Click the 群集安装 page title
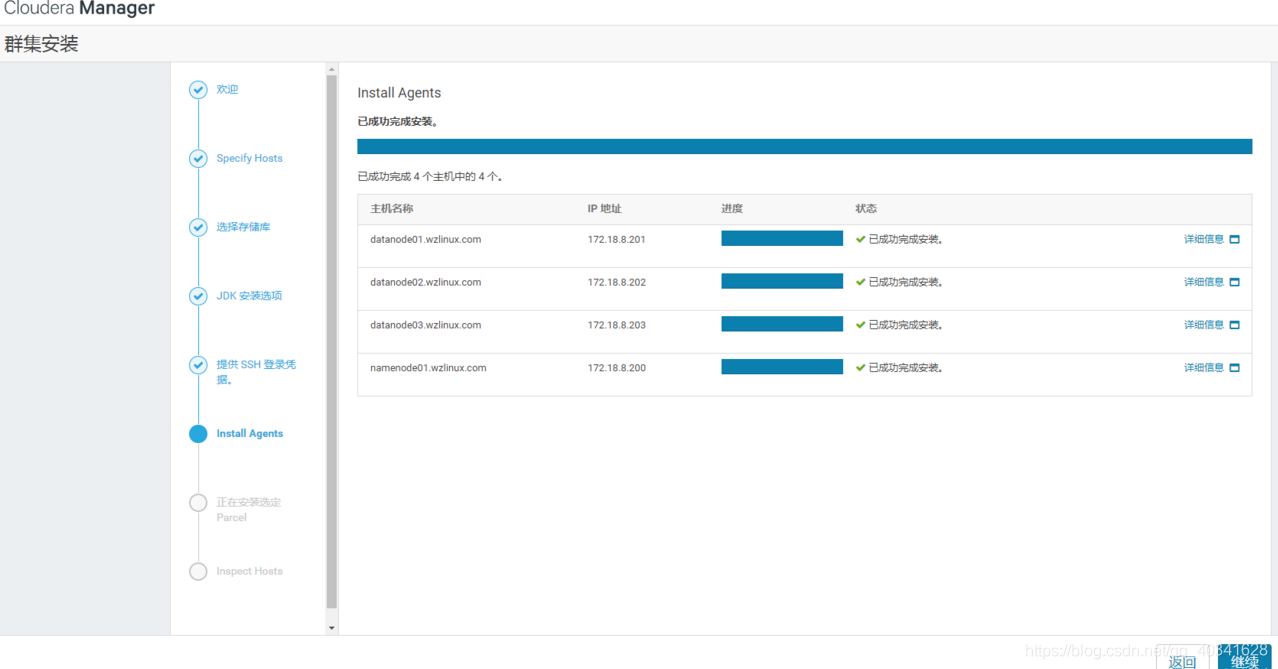Viewport: 1278px width, 669px height. click(x=41, y=44)
